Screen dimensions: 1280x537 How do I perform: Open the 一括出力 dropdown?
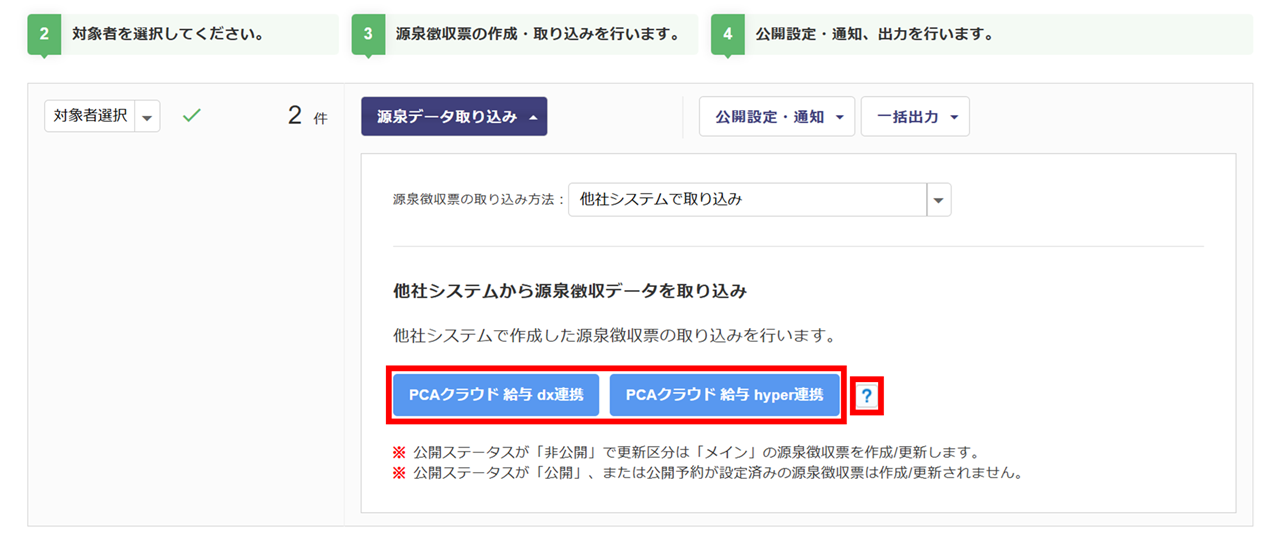tap(915, 116)
